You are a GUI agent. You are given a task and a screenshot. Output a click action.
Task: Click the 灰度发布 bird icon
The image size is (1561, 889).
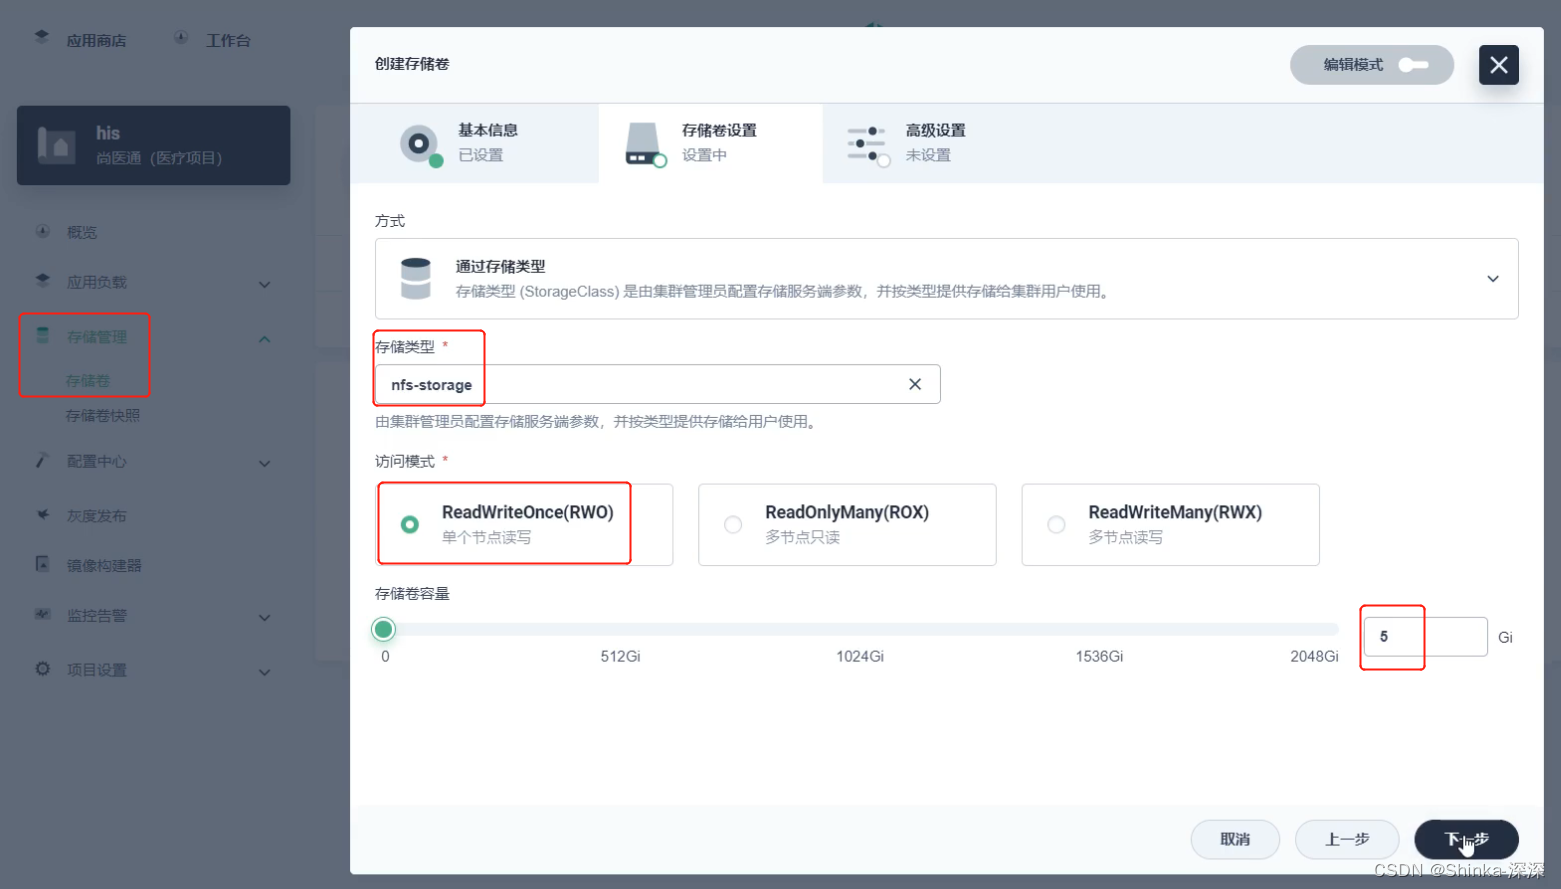(x=43, y=515)
